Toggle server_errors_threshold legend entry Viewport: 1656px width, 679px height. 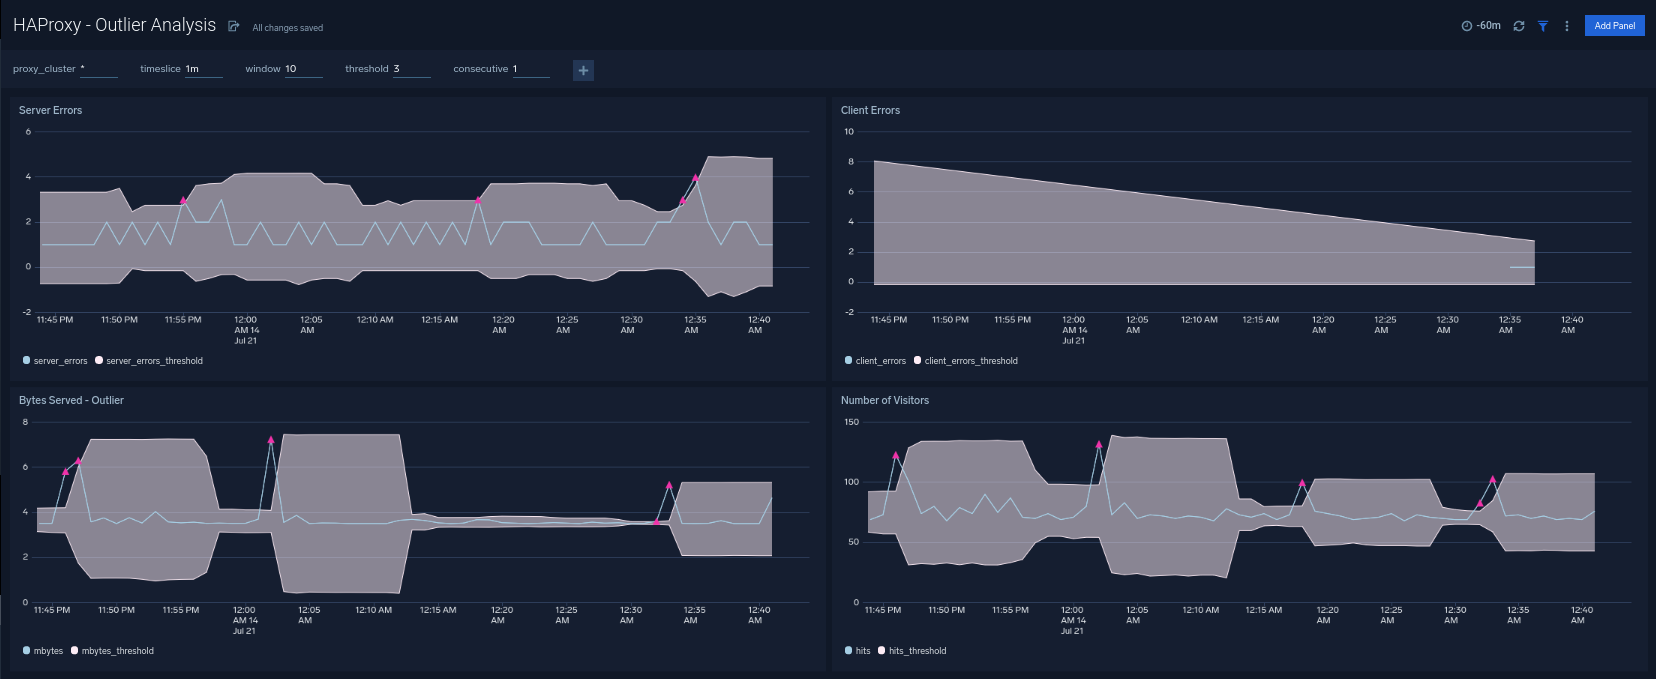tap(154, 361)
